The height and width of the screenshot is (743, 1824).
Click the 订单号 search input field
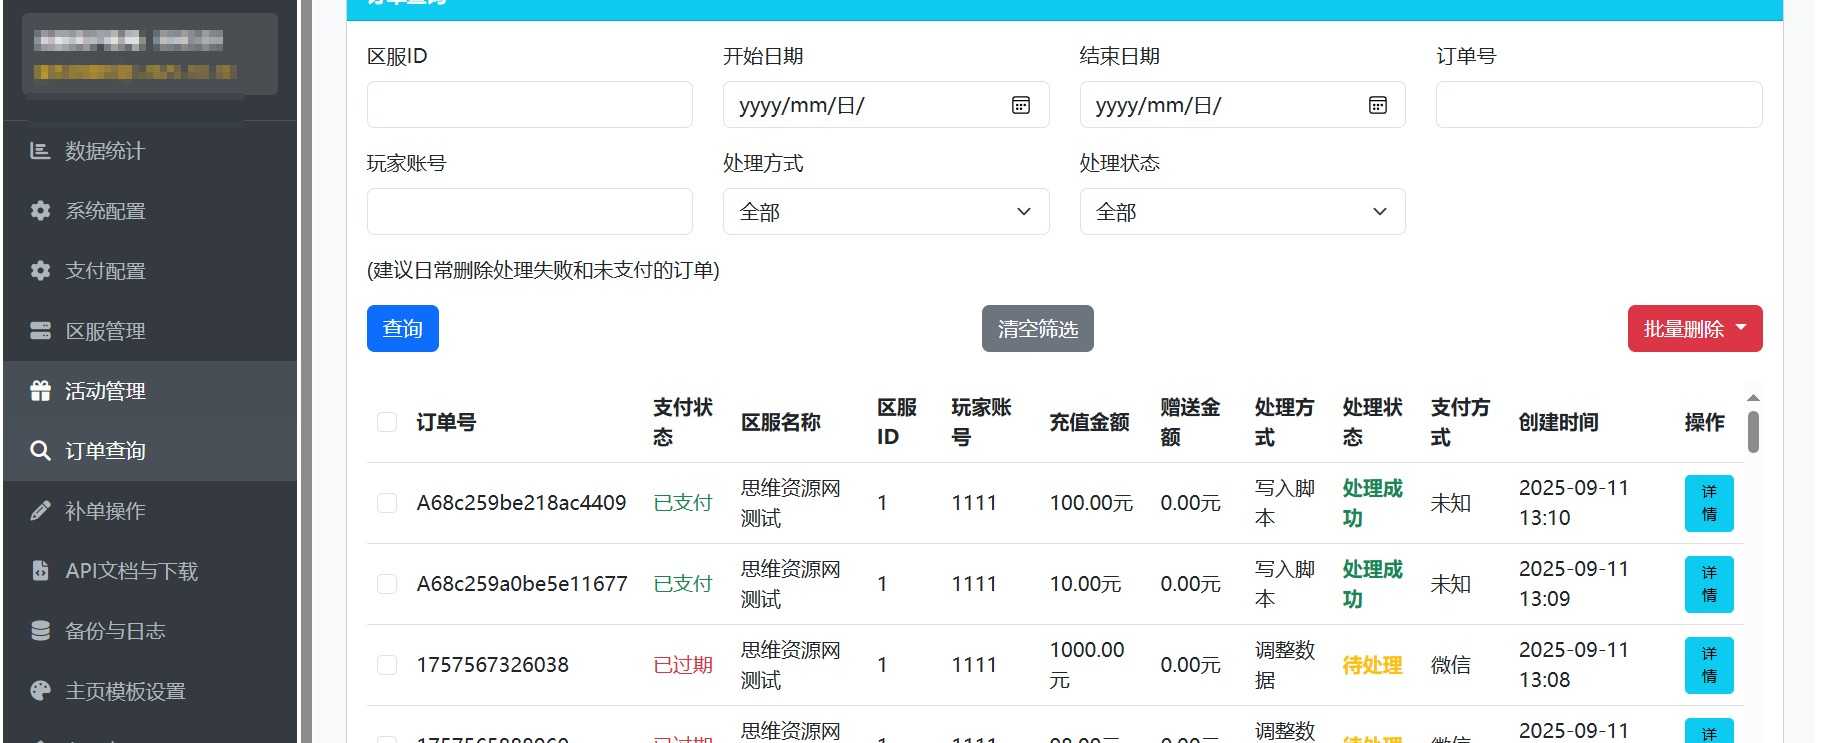click(x=1598, y=105)
